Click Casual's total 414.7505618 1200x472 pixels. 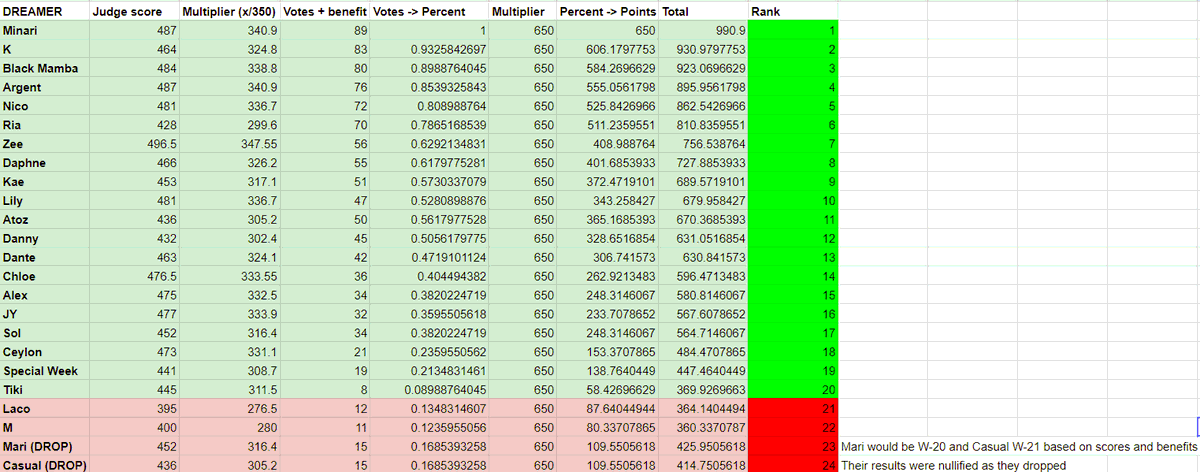[x=703, y=467]
